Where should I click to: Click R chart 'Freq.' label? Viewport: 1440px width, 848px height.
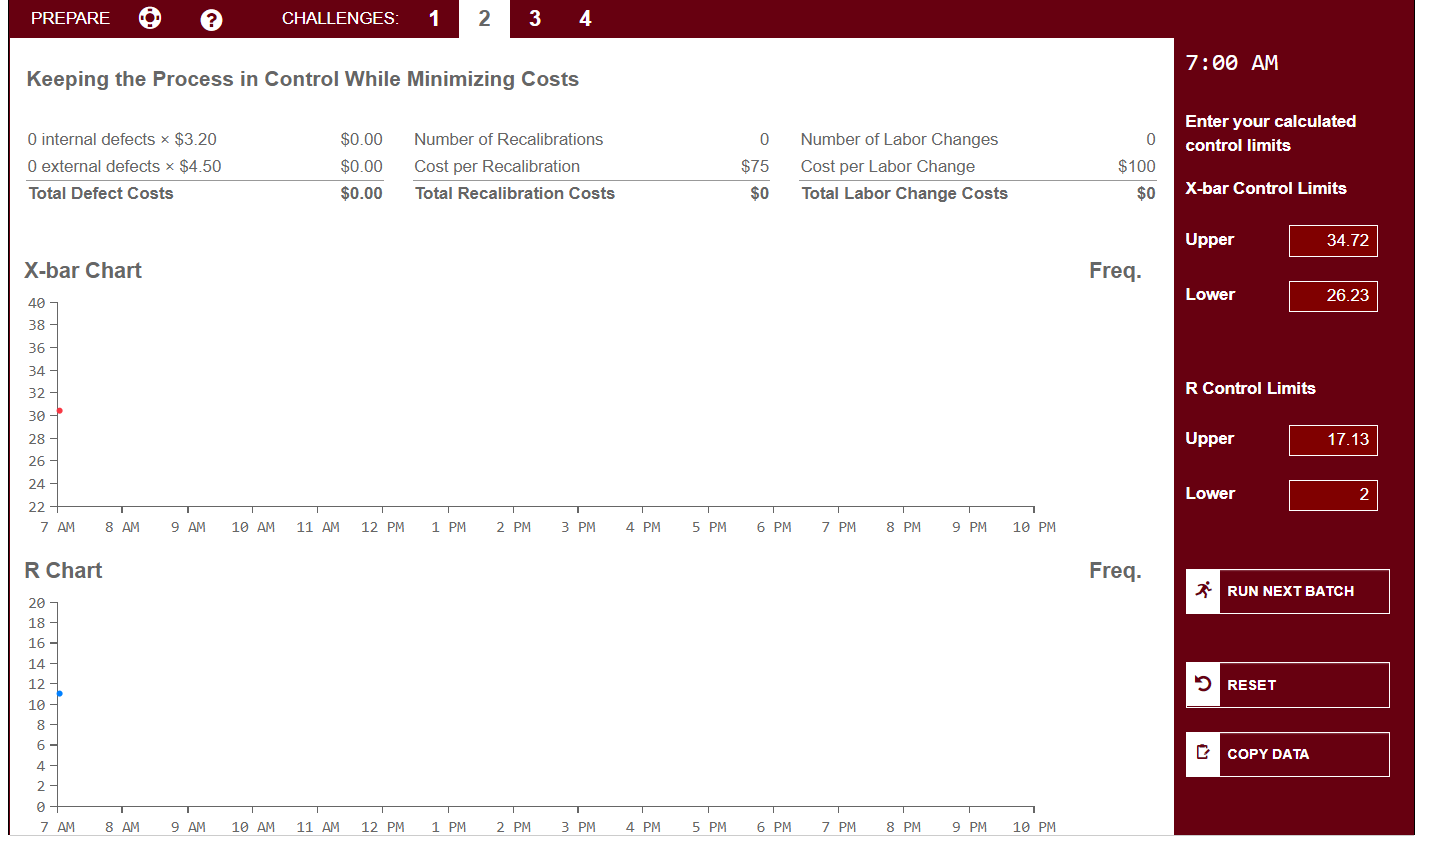point(1115,570)
